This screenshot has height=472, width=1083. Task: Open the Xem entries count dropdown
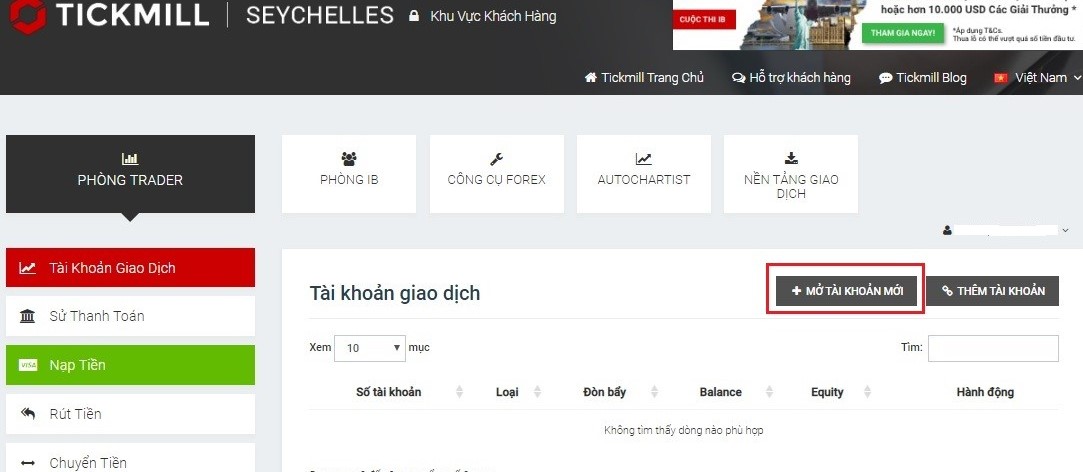370,348
